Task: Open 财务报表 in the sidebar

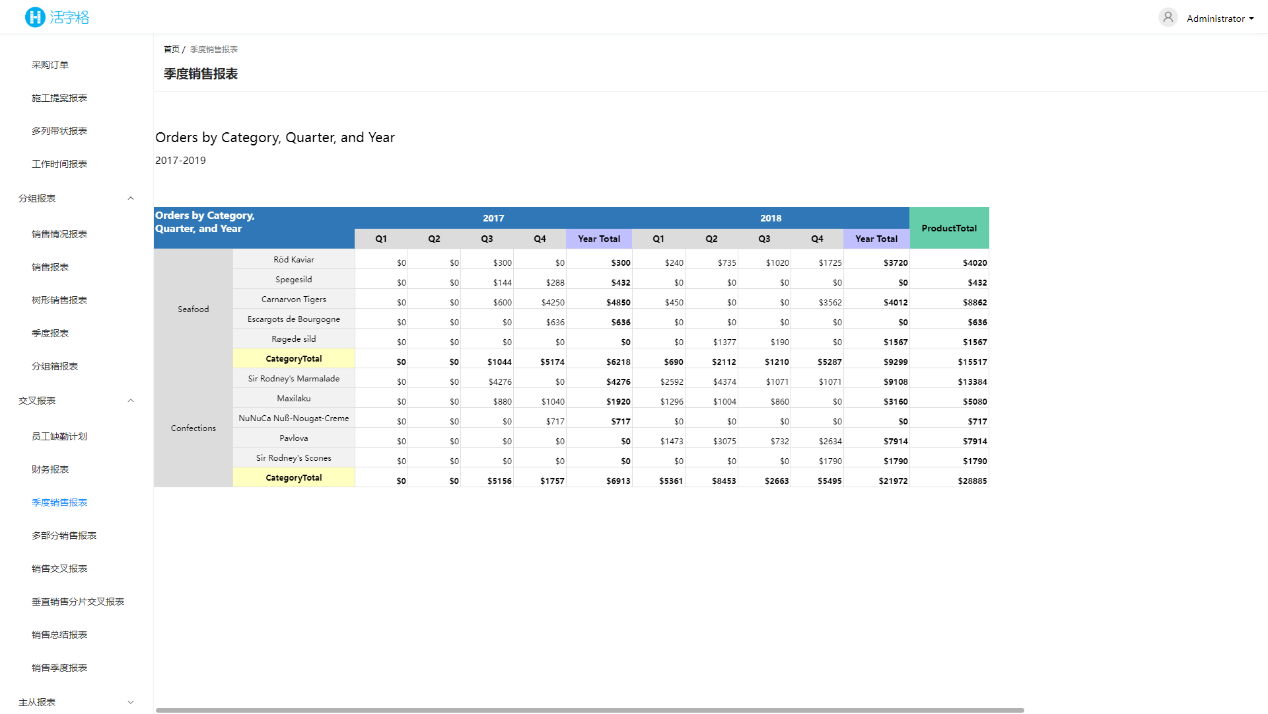Action: tap(50, 469)
